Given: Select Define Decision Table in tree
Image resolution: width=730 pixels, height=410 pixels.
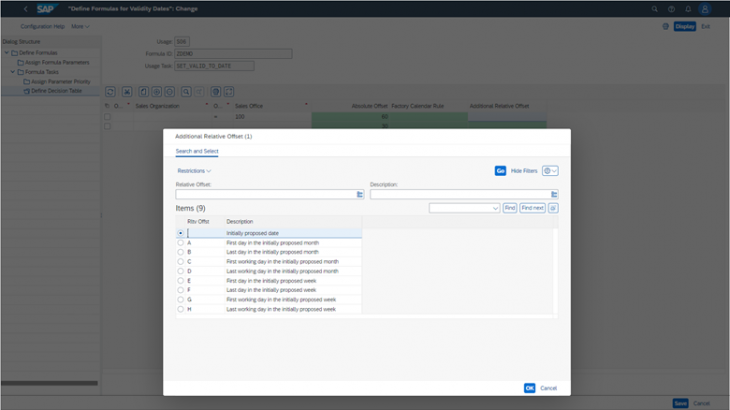Looking at the screenshot, I should click(56, 91).
